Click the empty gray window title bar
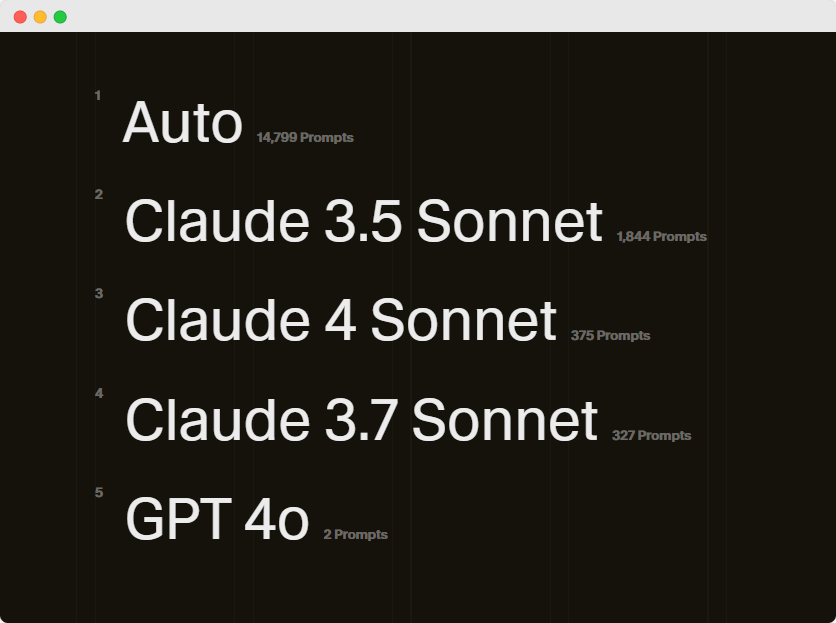Image resolution: width=836 pixels, height=623 pixels. coord(450,16)
